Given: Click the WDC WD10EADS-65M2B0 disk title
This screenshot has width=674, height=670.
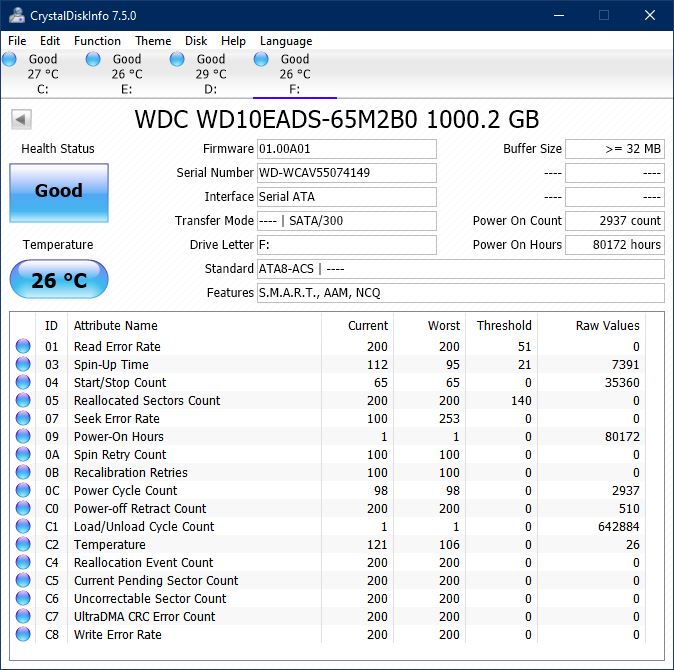Looking at the screenshot, I should click(337, 119).
